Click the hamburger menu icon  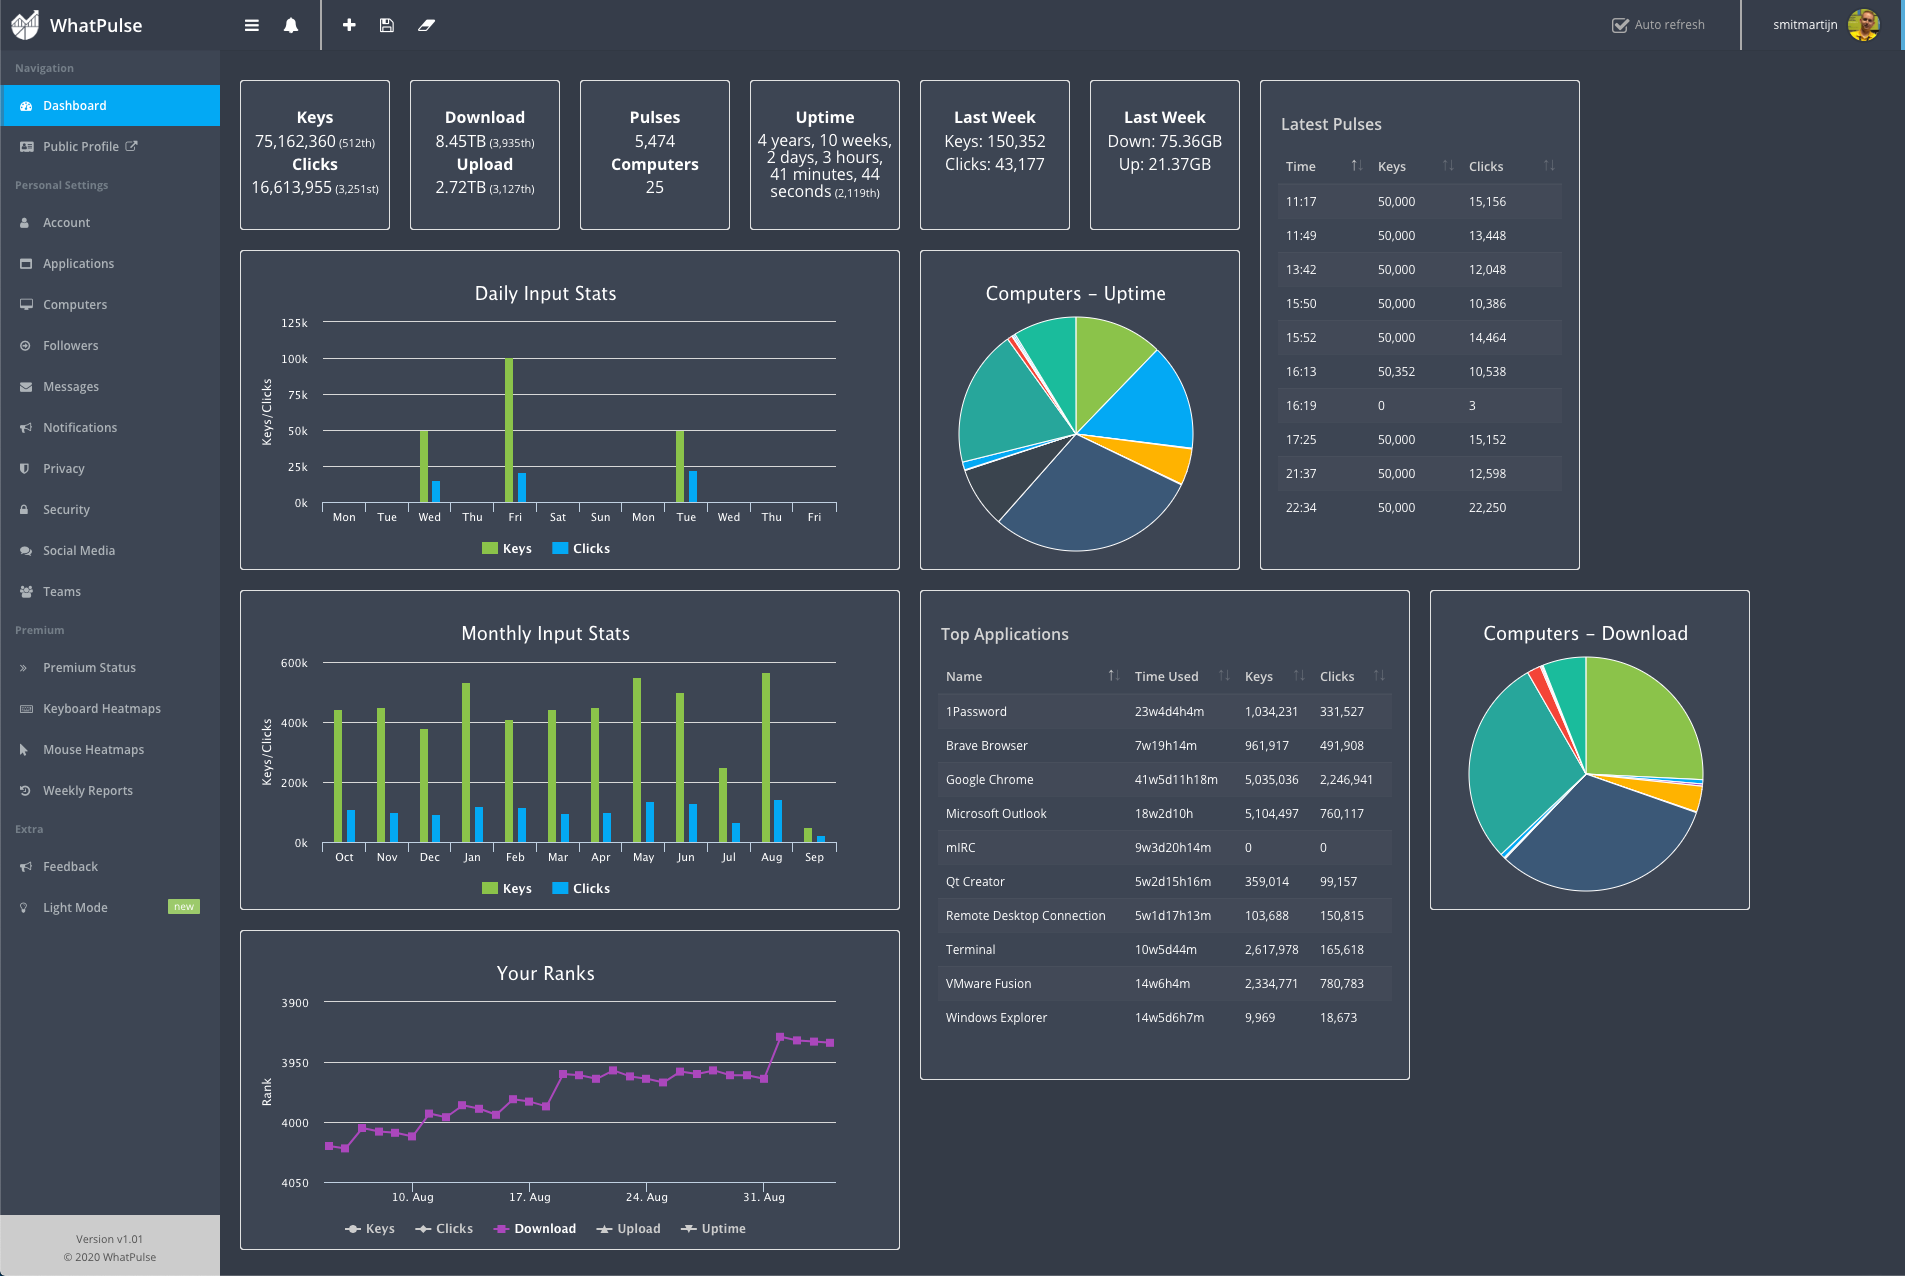point(252,25)
